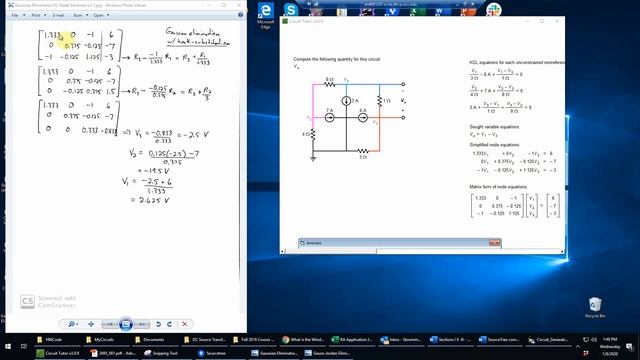Switch to Word SourceTree taskbar item
The height and width of the screenshot is (360, 640).
tap(500, 340)
